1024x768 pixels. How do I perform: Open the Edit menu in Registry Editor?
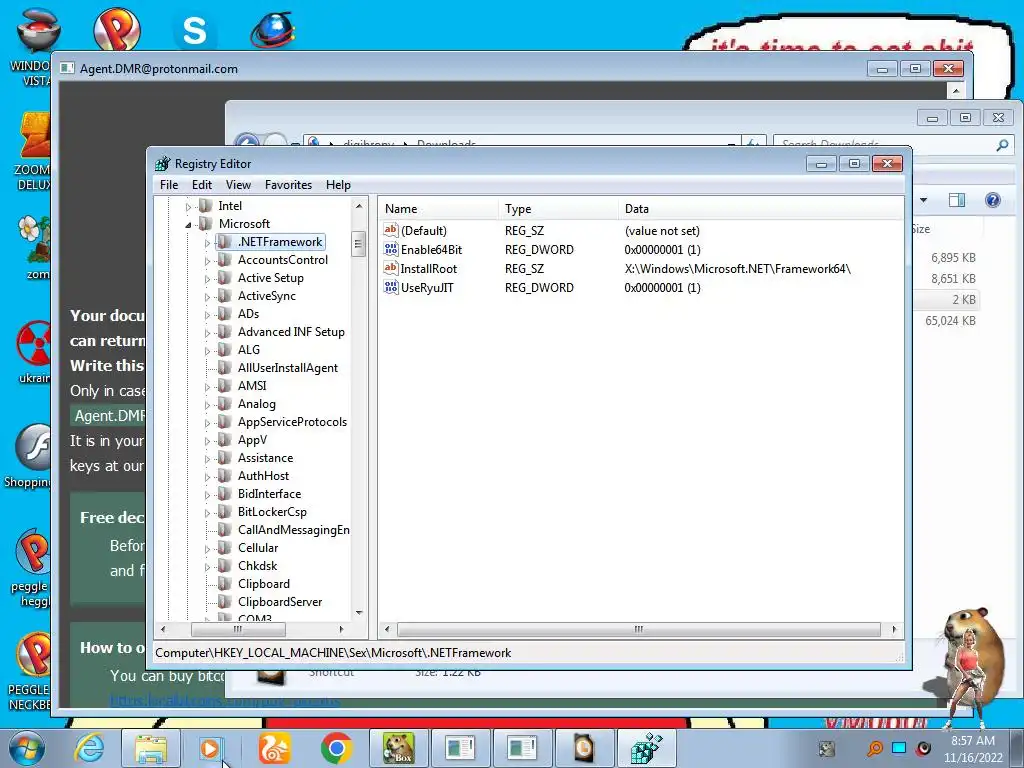point(201,185)
